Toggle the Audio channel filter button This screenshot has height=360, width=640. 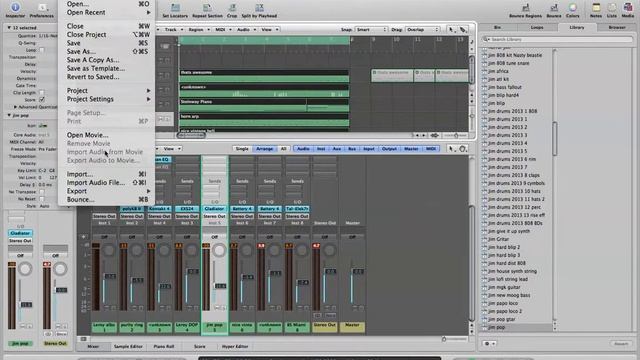[303, 149]
